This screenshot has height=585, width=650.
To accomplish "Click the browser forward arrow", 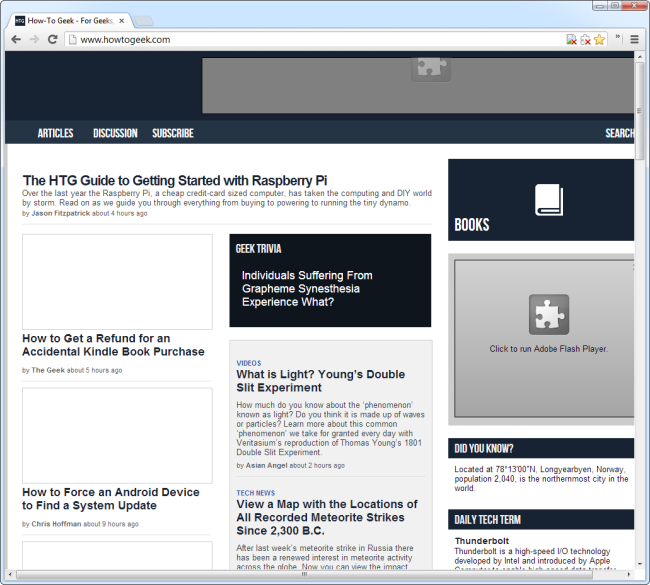I will (34, 39).
